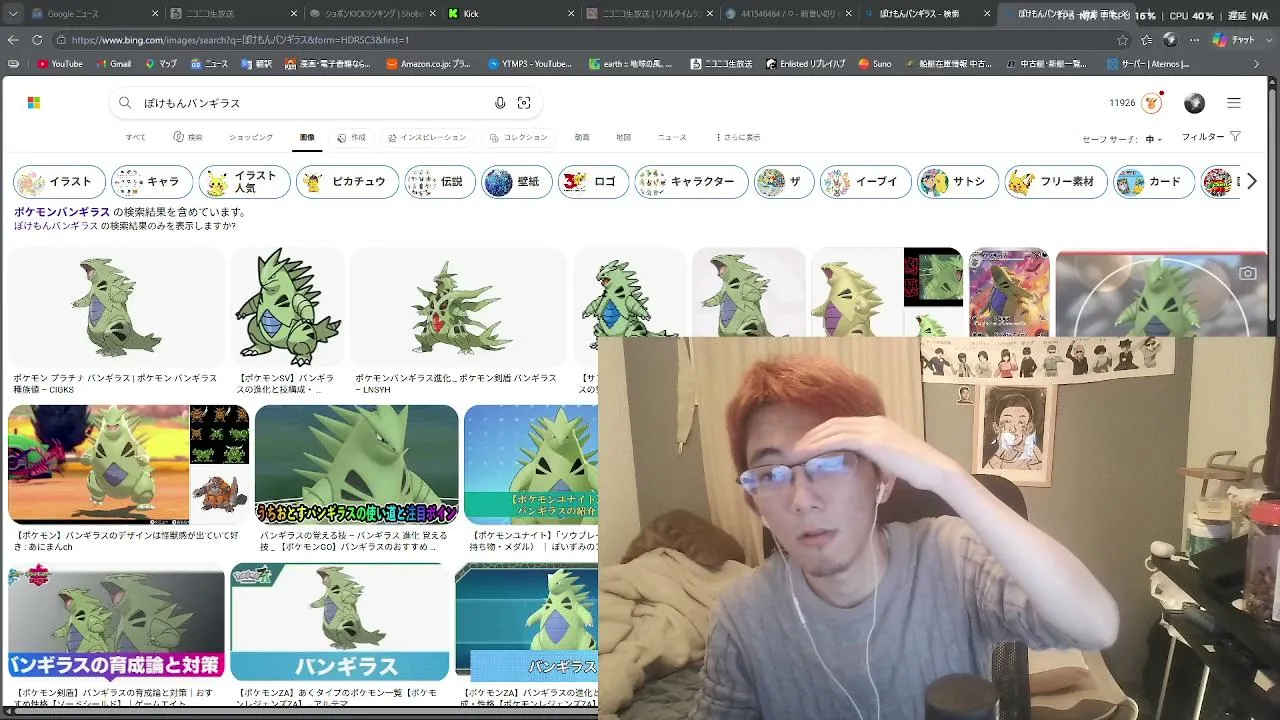Filter results by the イラスト chip
Image resolution: width=1280 pixels, height=720 pixels.
click(x=59, y=182)
